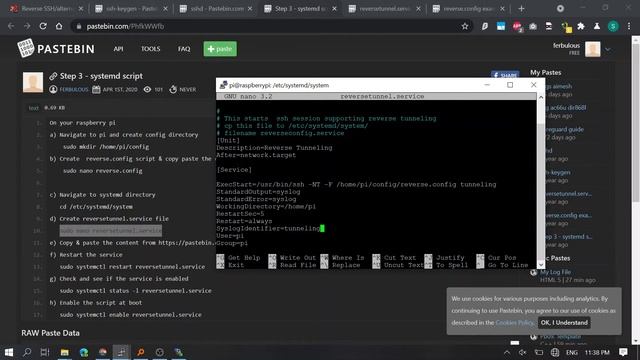The height and width of the screenshot is (360, 640).
Task: Click the 11:38 PM taskbar clock
Action: 597,352
